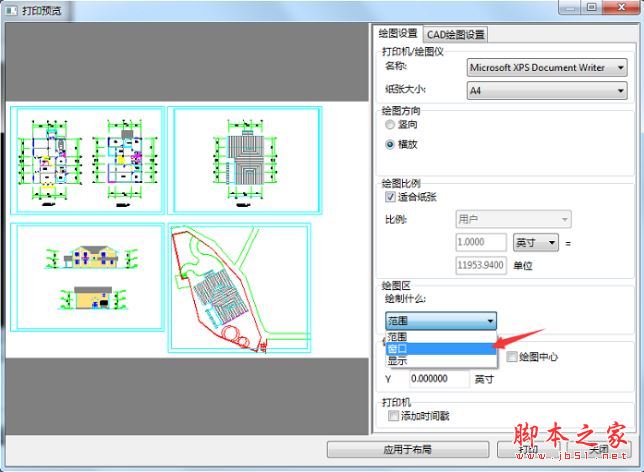Image resolution: width=644 pixels, height=472 pixels.
Task: Open the 英寸 unit dropdown
Action: [536, 242]
